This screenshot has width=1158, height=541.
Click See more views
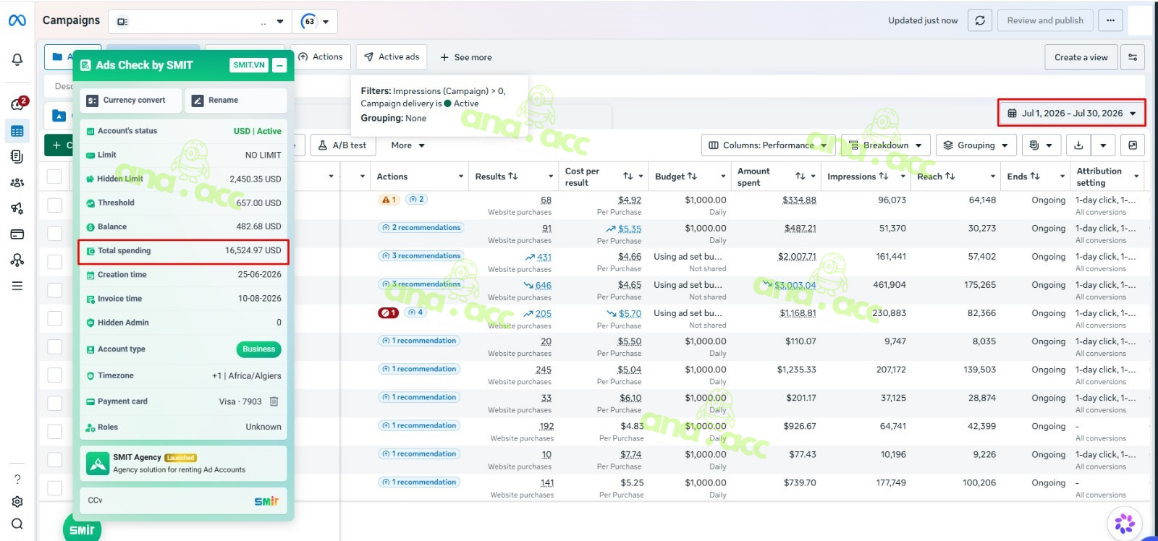click(x=466, y=57)
